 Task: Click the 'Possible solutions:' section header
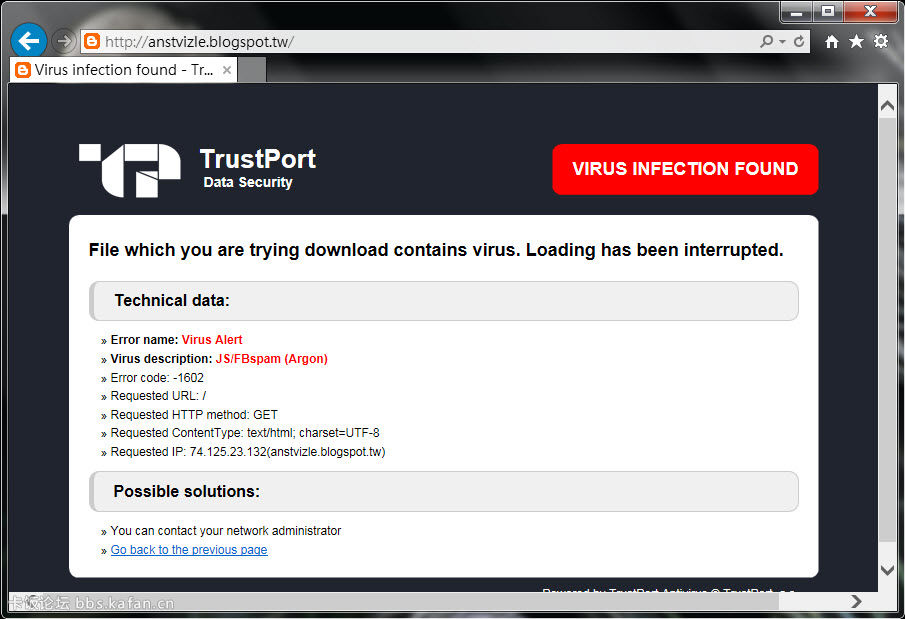[x=444, y=491]
